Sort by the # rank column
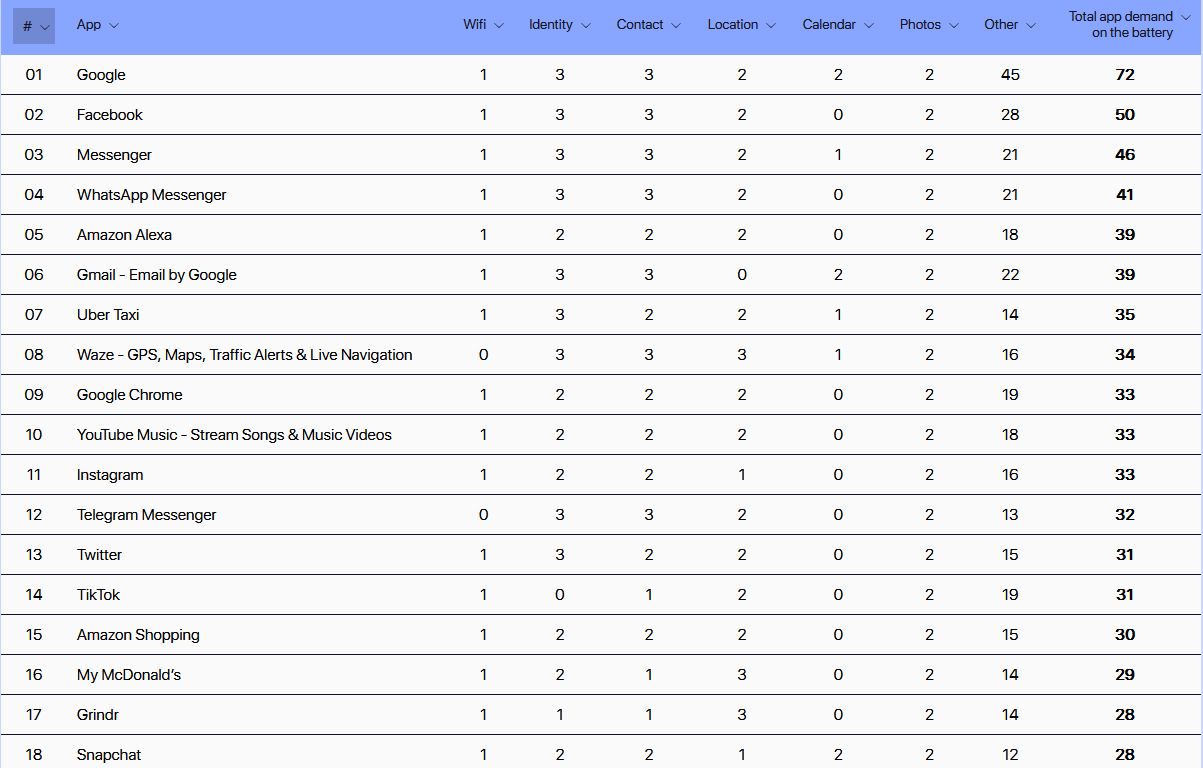 pos(34,26)
